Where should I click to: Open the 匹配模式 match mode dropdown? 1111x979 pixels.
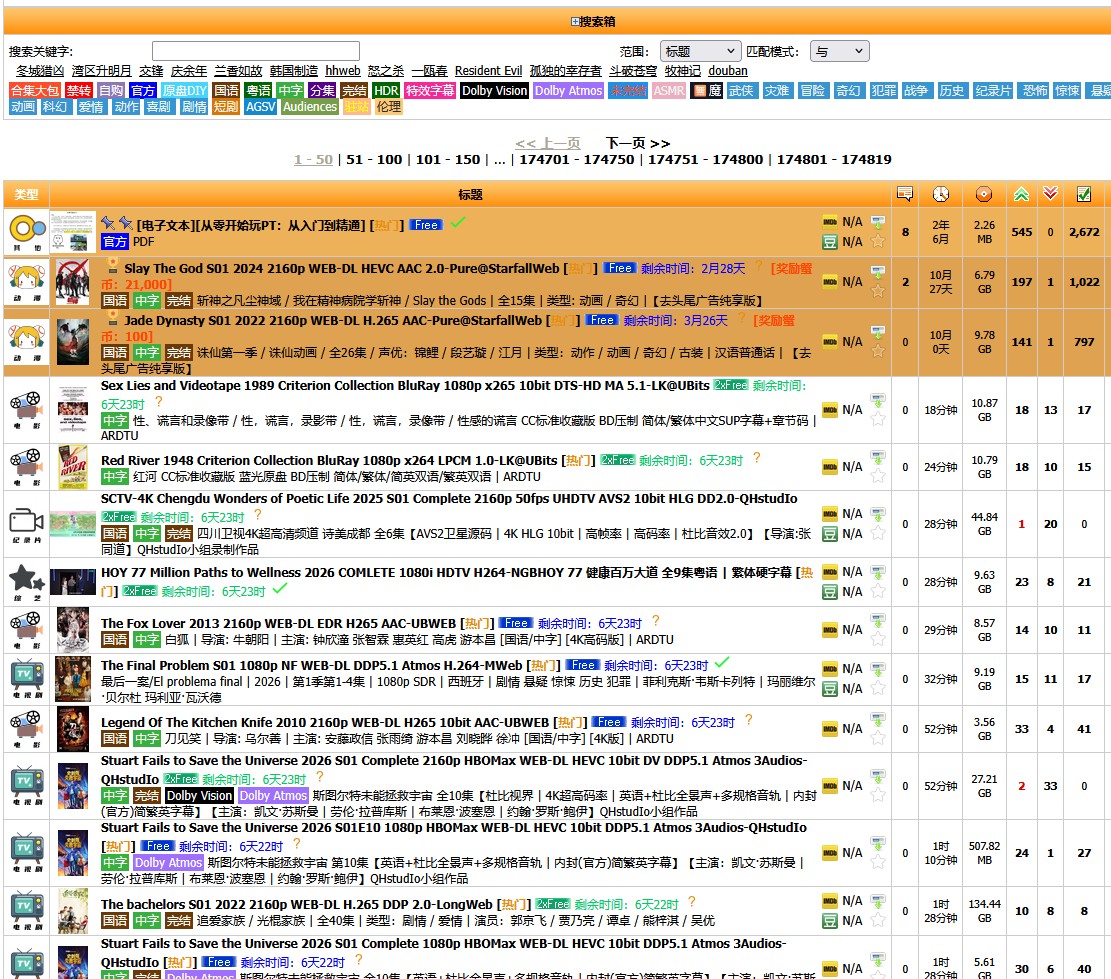tap(840, 51)
